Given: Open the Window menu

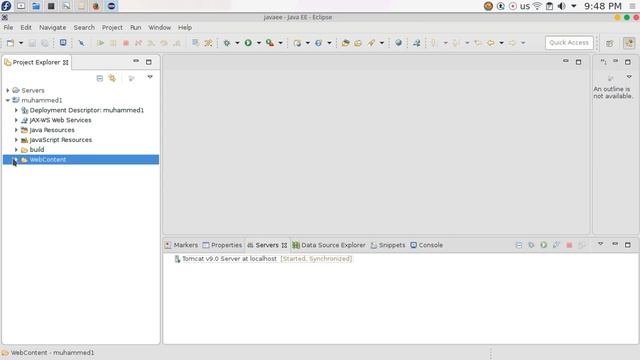Looking at the screenshot, I should pos(159,27).
